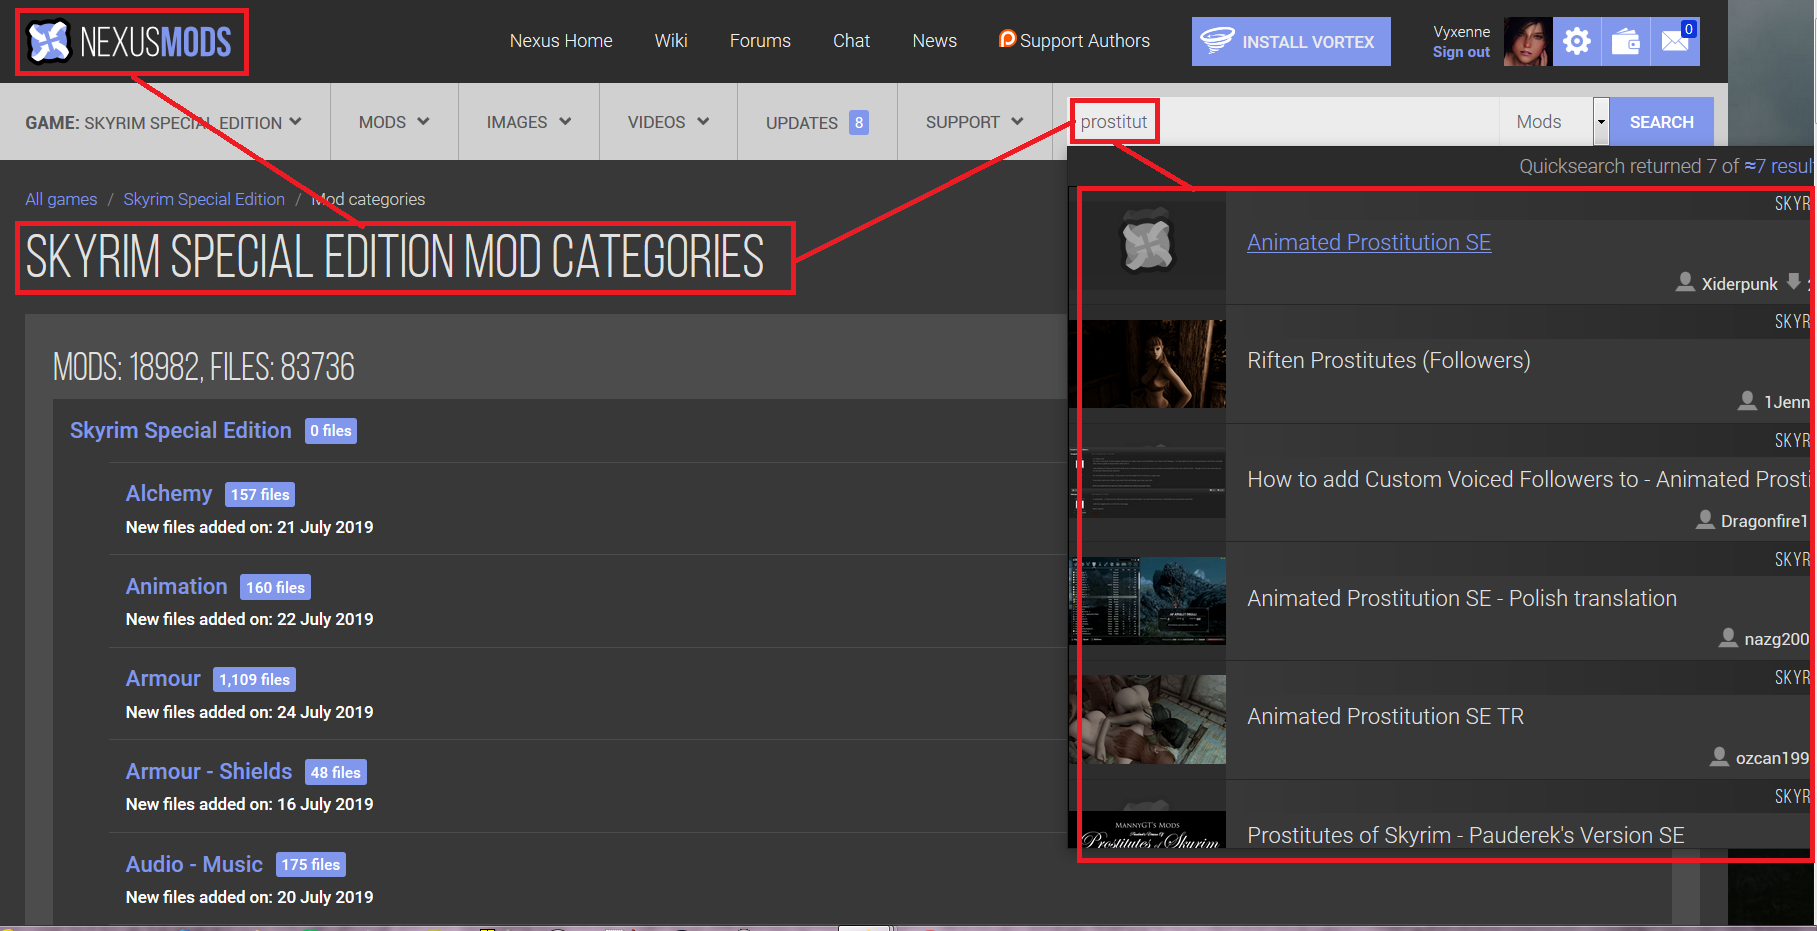Click the 0 files badge
Image resolution: width=1817 pixels, height=931 pixels.
pyautogui.click(x=331, y=430)
